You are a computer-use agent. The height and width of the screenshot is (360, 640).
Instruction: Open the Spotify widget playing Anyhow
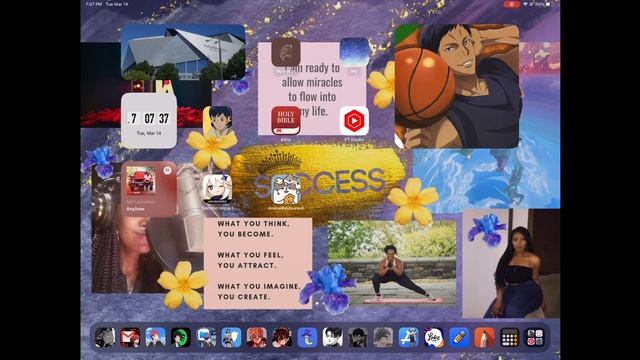[149, 189]
